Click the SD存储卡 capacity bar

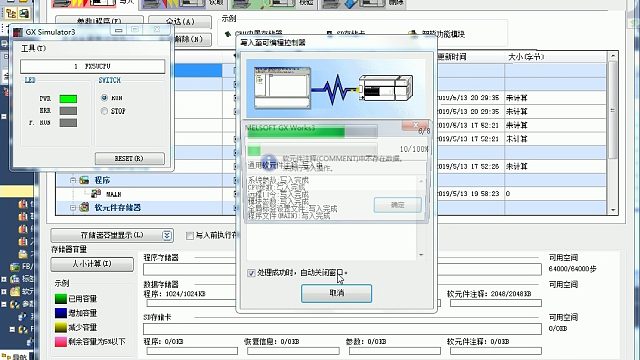tap(342, 329)
